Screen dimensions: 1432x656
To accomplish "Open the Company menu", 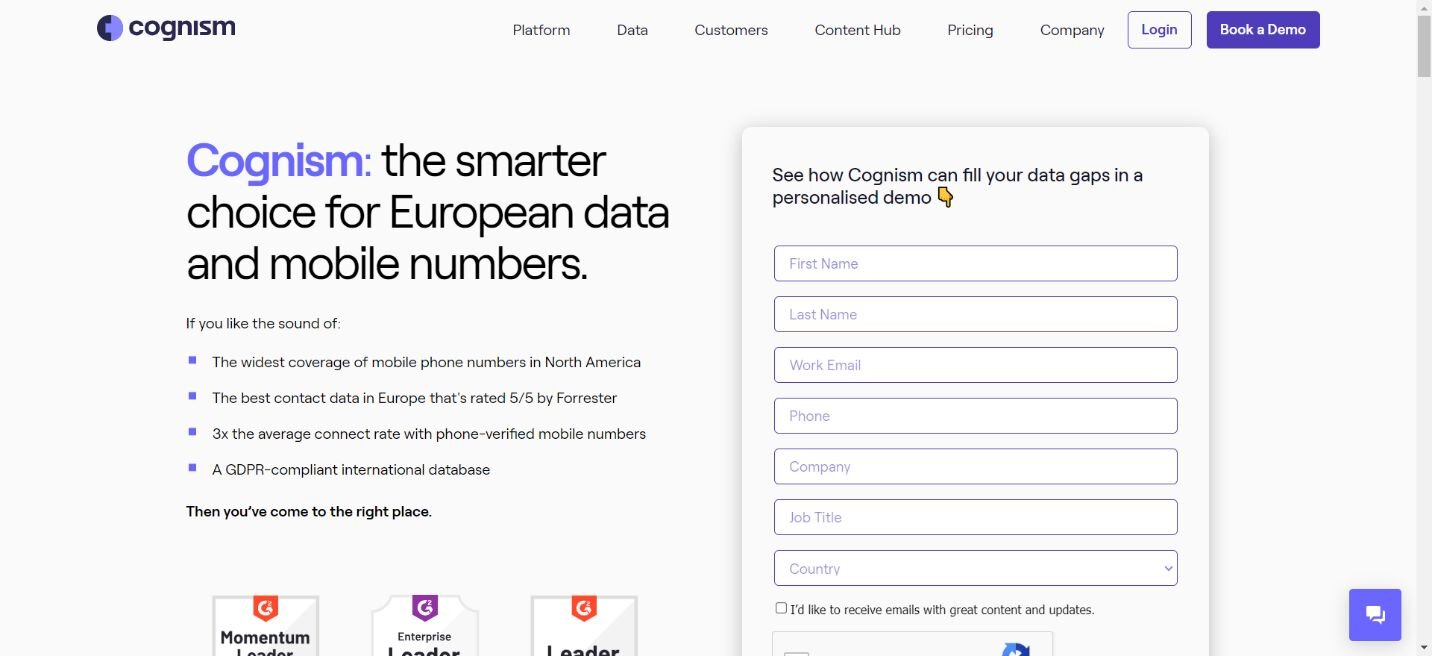I will click(1072, 30).
